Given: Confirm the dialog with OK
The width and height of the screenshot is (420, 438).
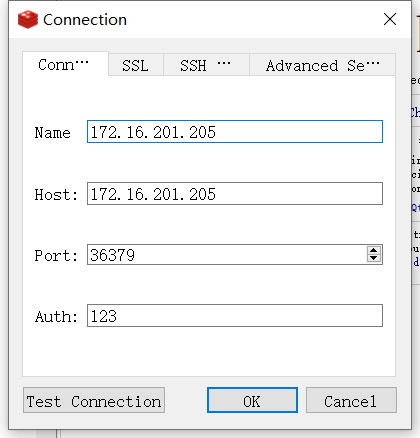Looking at the screenshot, I should (252, 400).
